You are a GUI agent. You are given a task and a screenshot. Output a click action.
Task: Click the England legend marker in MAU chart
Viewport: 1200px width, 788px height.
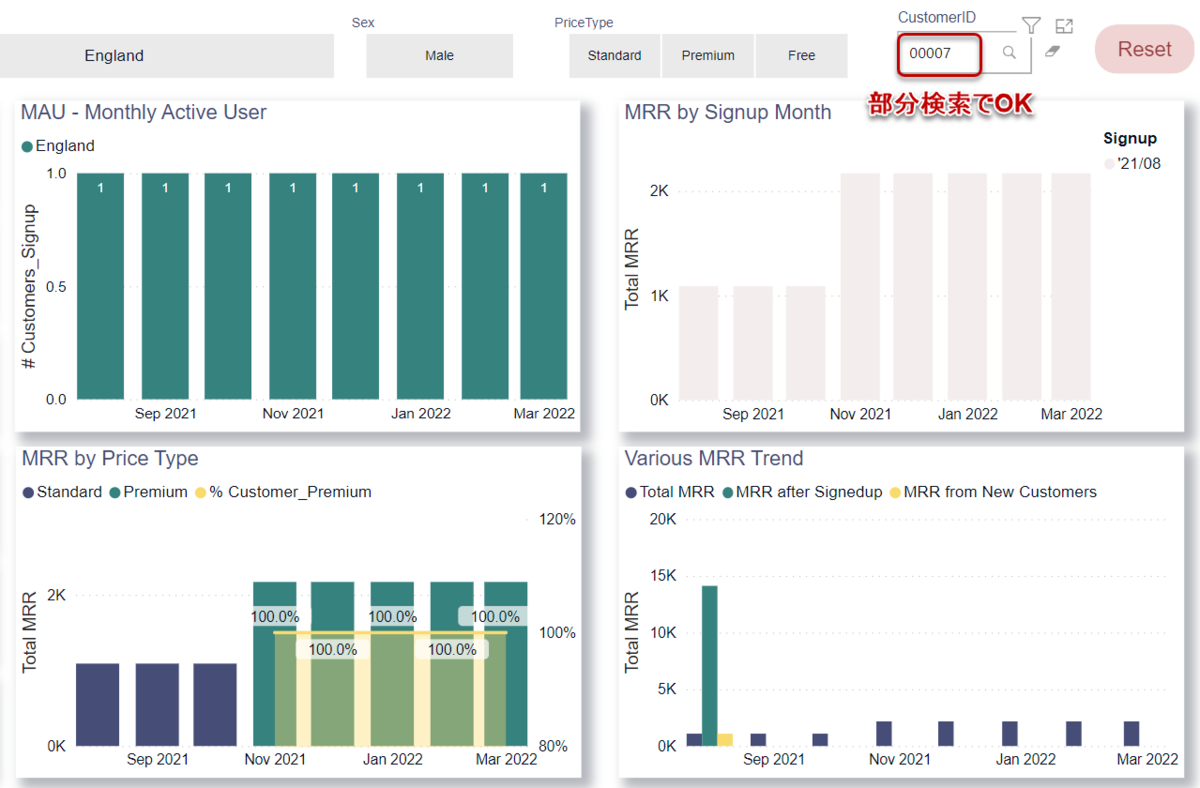(x=27, y=147)
